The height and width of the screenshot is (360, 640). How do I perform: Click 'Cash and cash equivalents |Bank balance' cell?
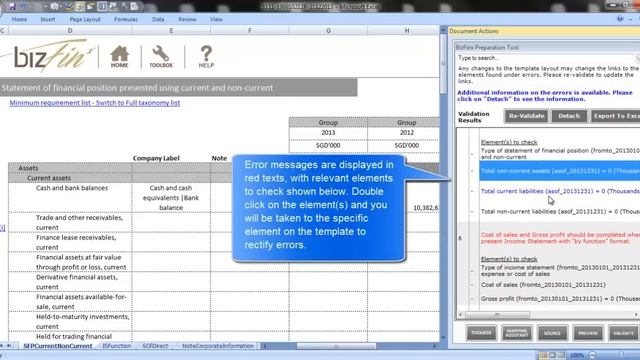click(x=171, y=198)
